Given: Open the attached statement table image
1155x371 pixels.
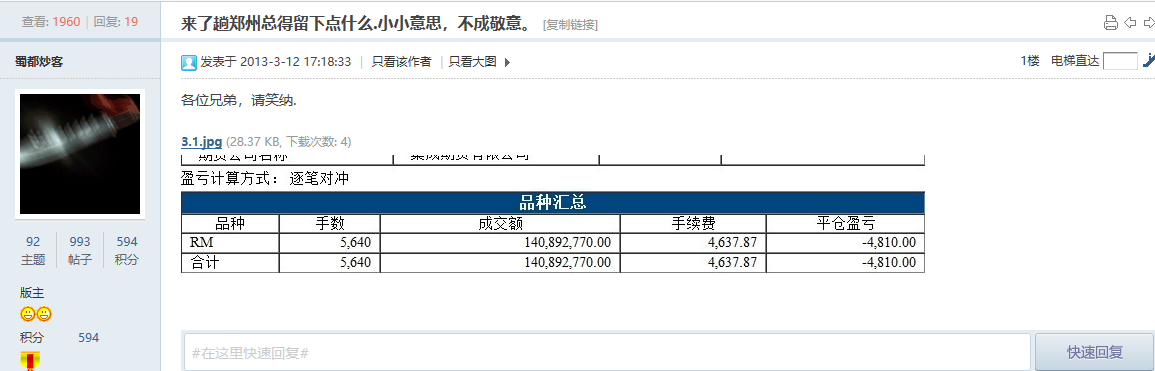Looking at the screenshot, I should click(x=552, y=214).
